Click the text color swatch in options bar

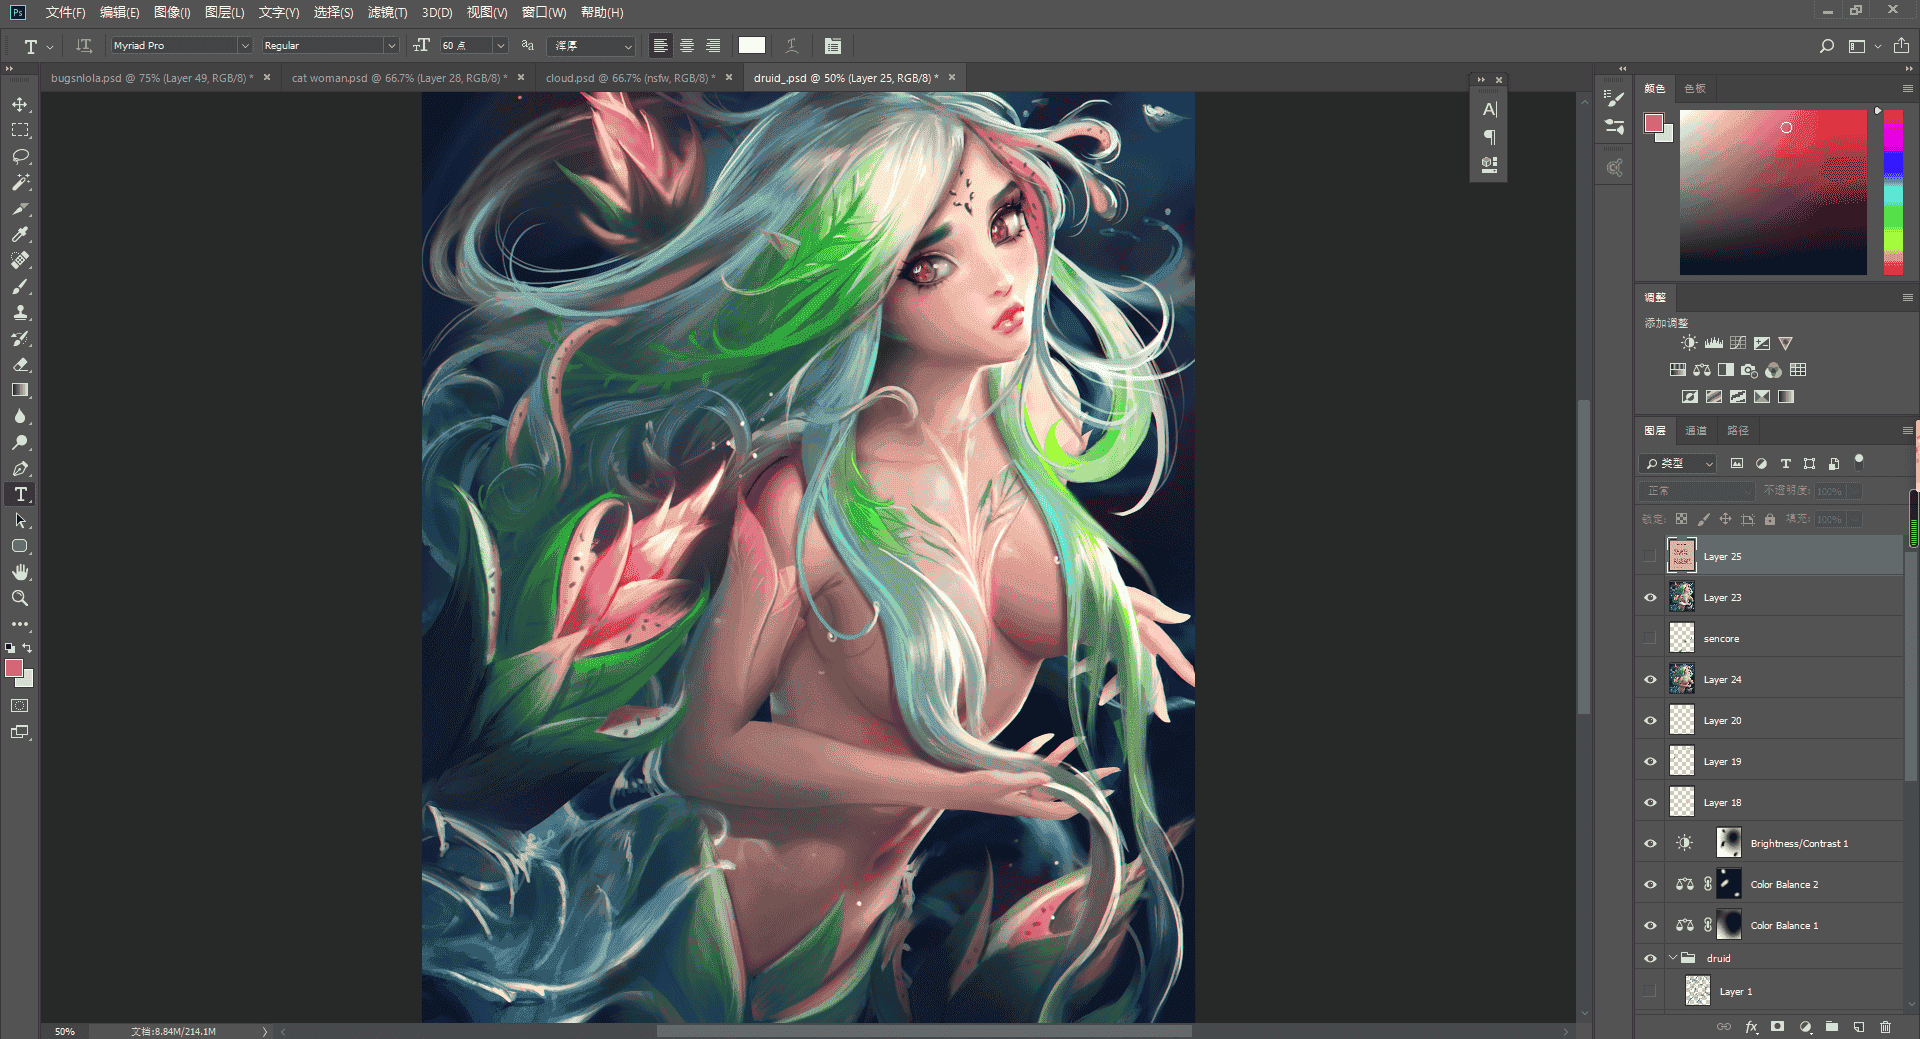pos(752,45)
